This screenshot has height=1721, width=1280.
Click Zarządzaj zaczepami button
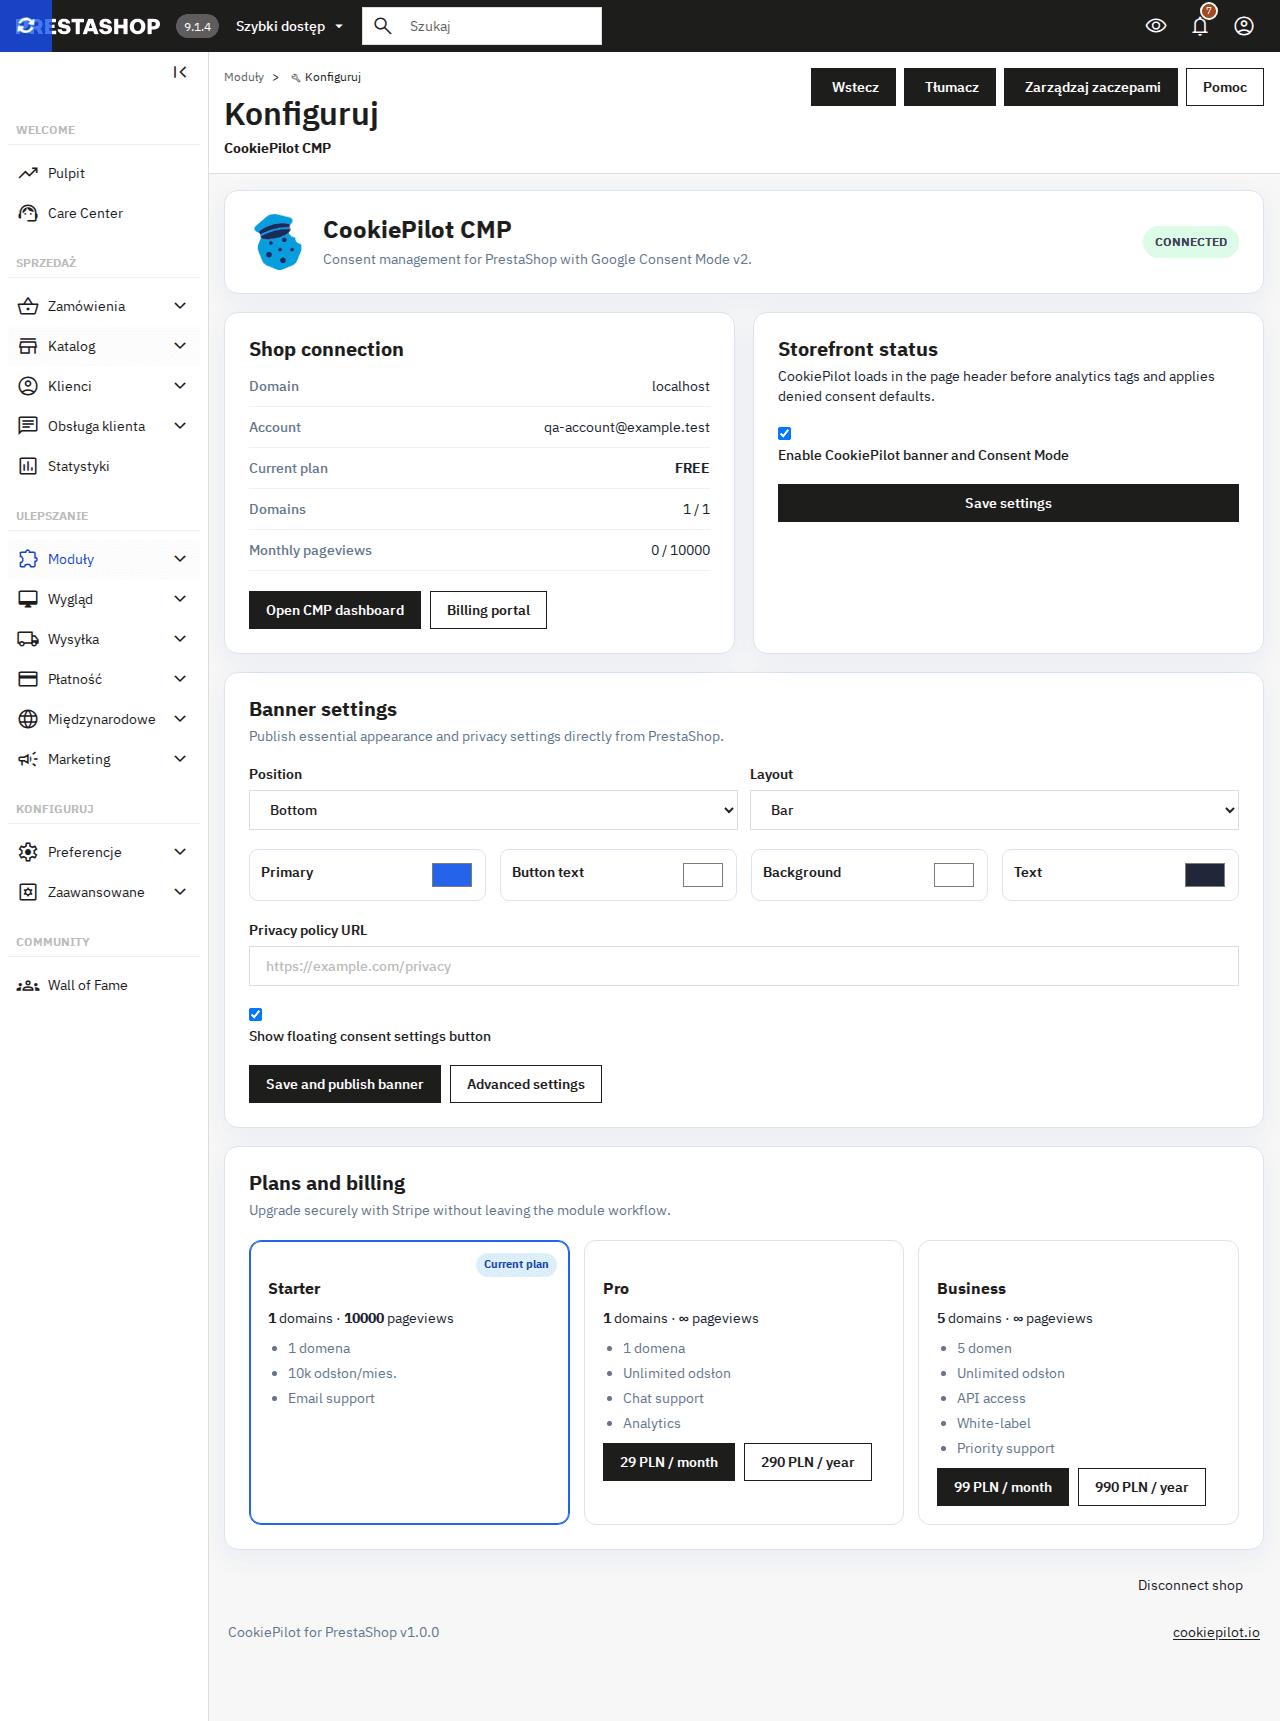point(1091,87)
